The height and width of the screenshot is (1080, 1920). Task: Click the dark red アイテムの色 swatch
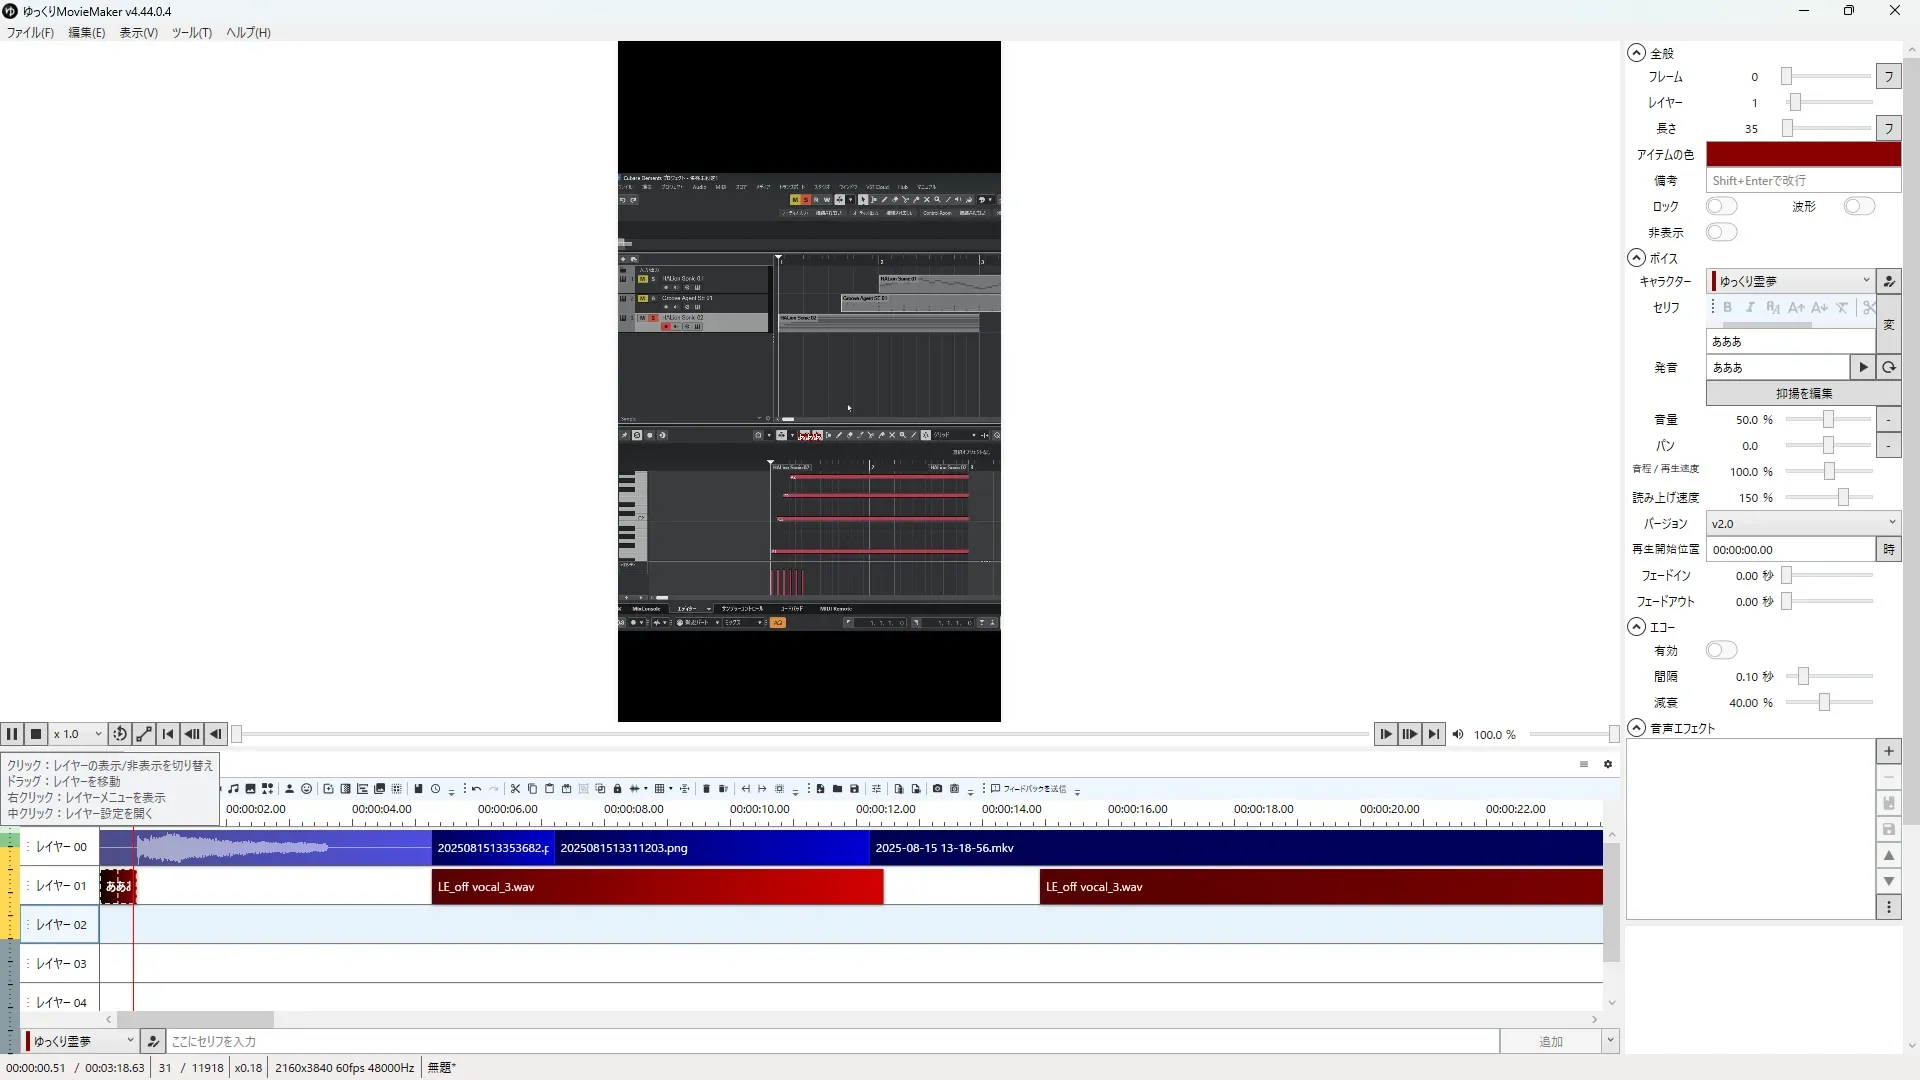click(x=1802, y=154)
